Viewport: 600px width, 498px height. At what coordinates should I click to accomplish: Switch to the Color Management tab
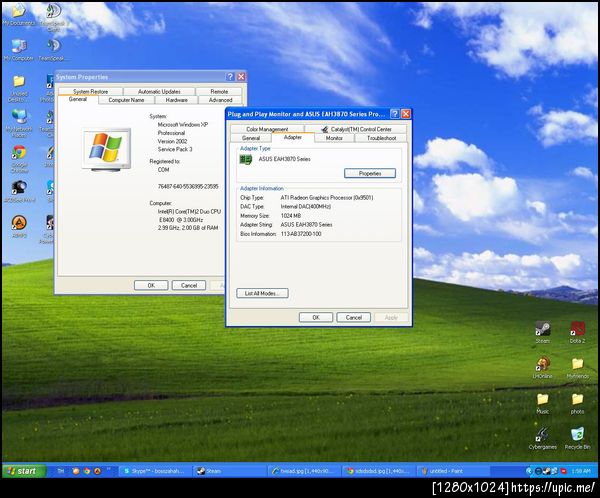click(x=267, y=129)
